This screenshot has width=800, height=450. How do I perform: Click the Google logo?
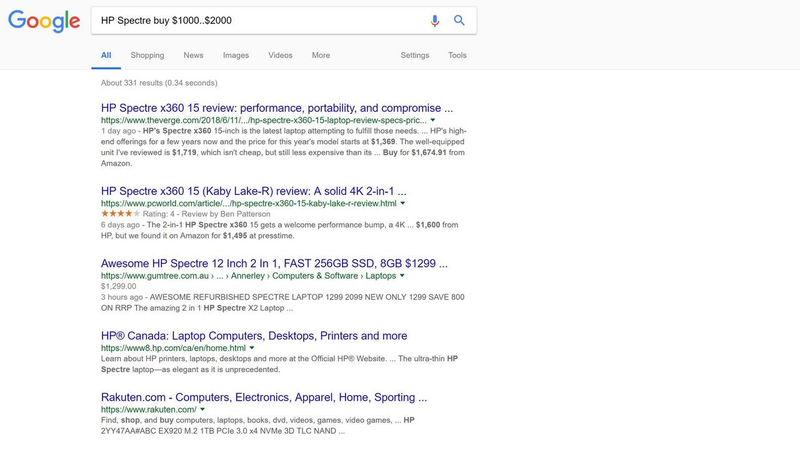coord(44,21)
